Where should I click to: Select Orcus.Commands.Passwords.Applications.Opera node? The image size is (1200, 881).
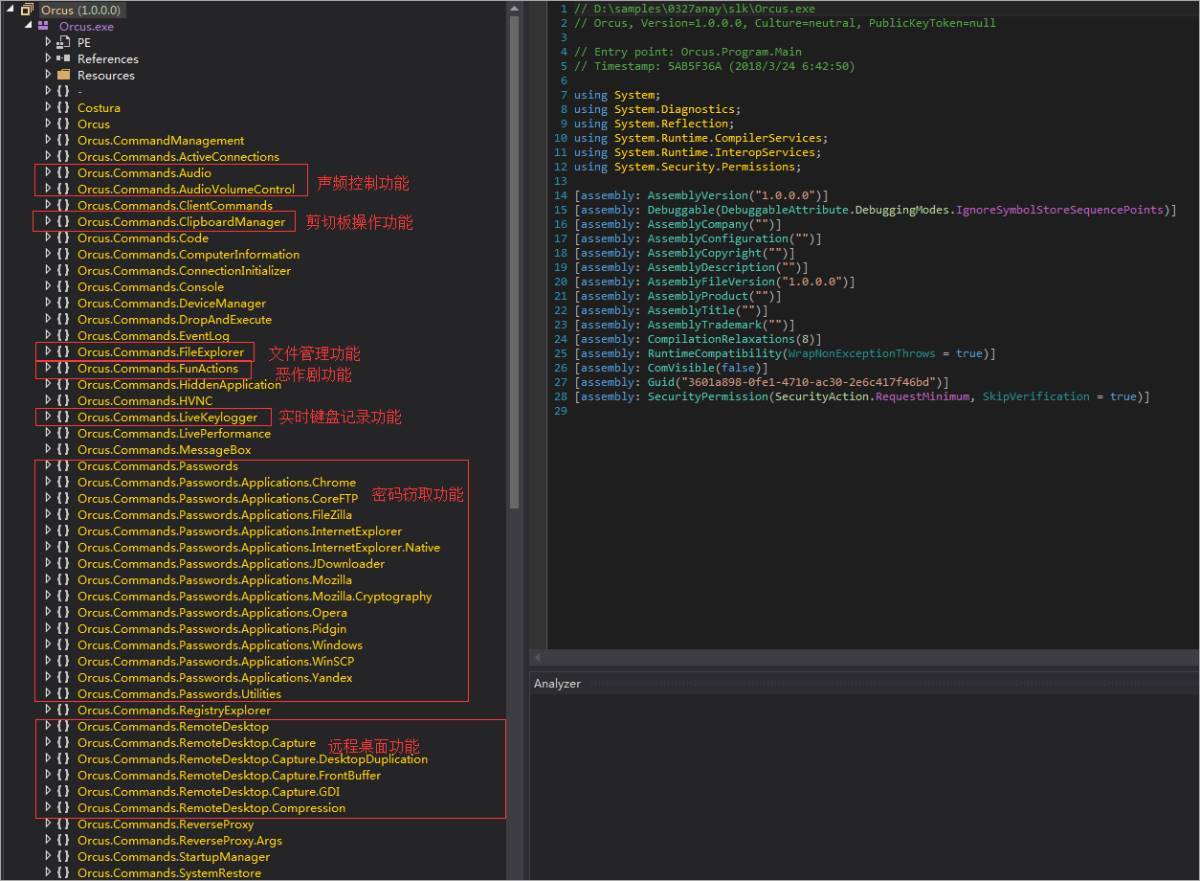click(212, 613)
